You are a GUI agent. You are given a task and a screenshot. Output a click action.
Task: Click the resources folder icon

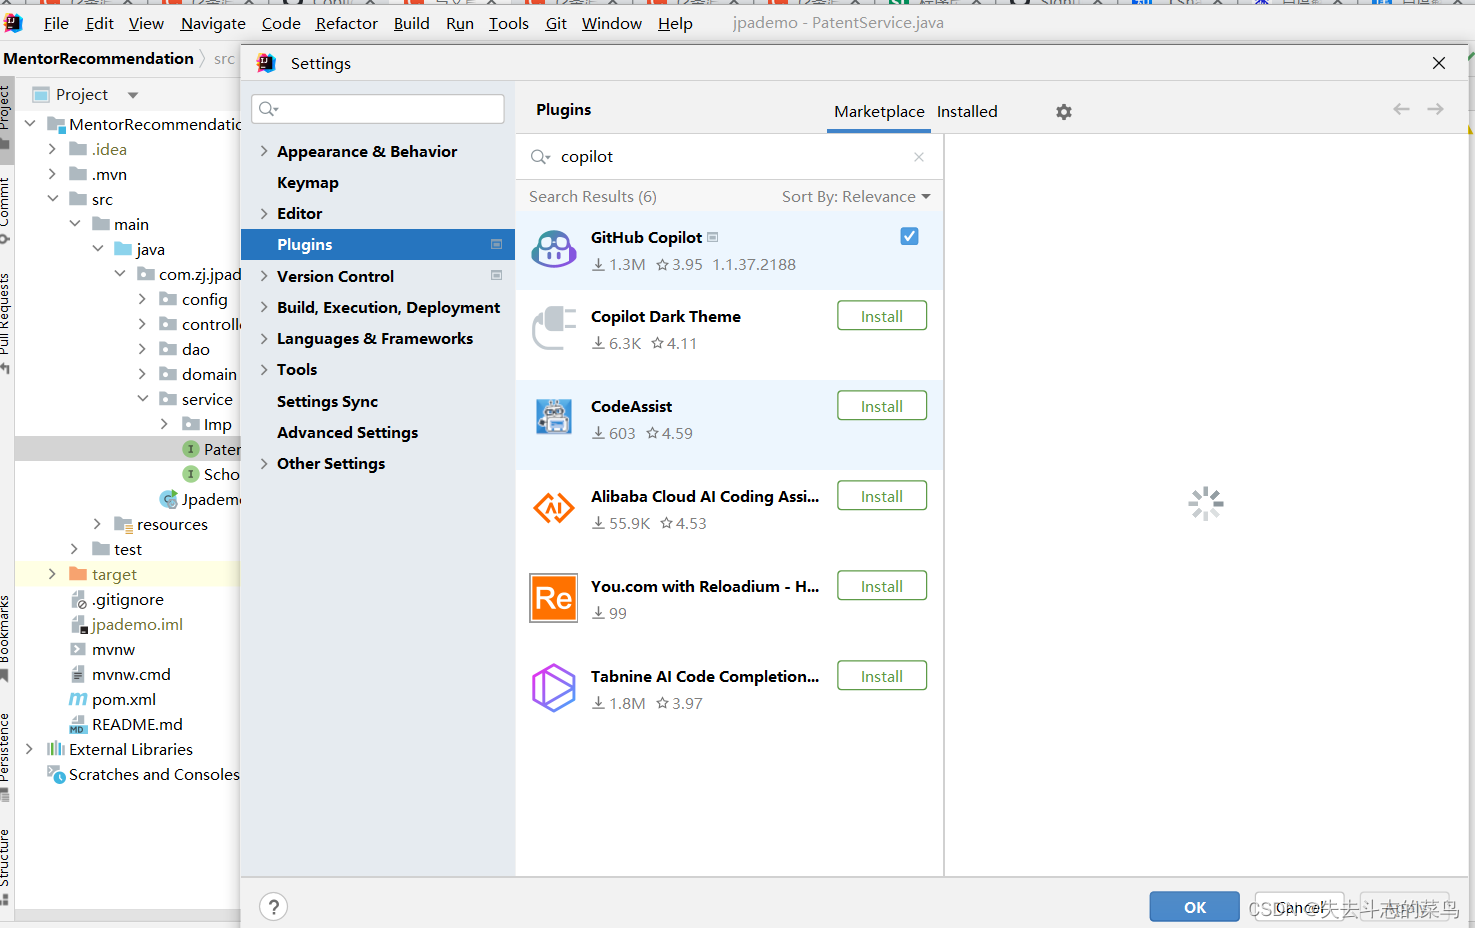(123, 524)
